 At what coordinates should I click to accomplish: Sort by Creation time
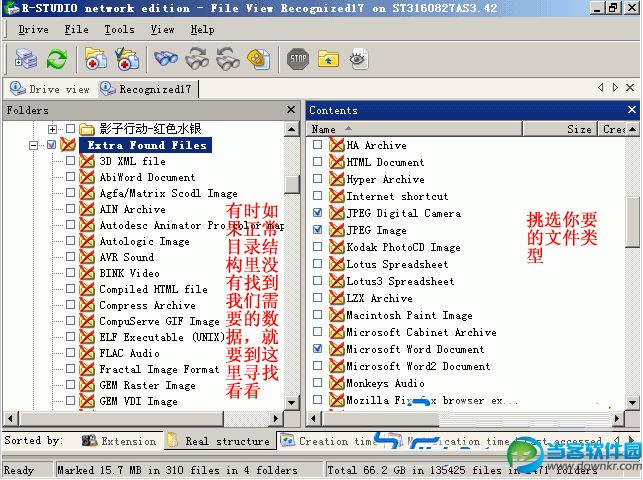[328, 441]
